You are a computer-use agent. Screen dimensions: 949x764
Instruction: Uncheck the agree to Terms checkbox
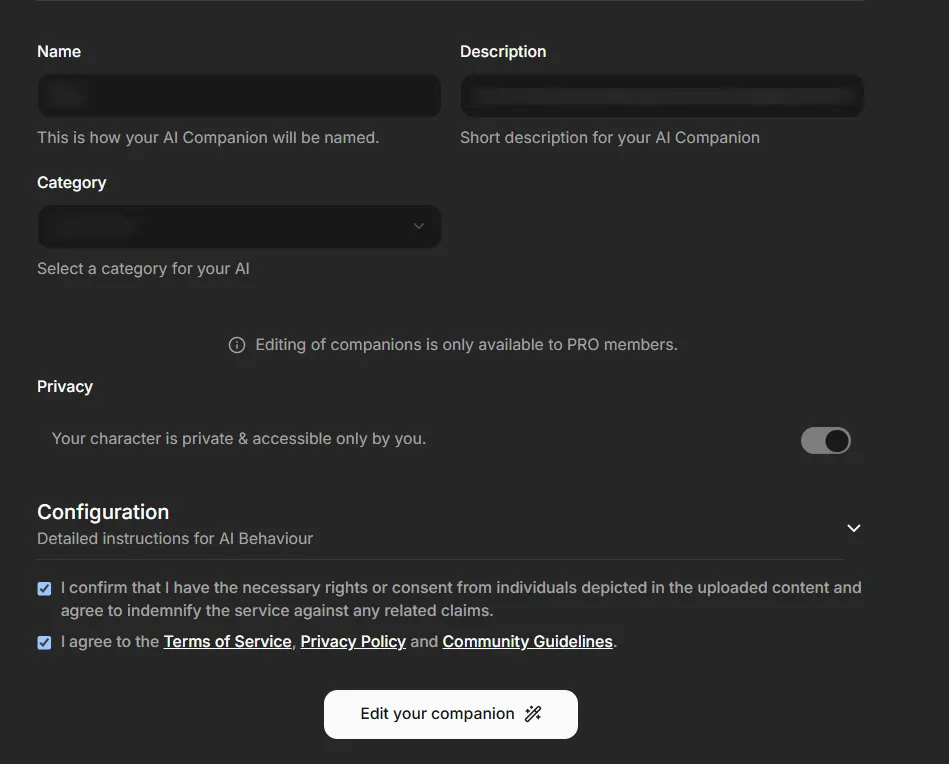tap(44, 642)
